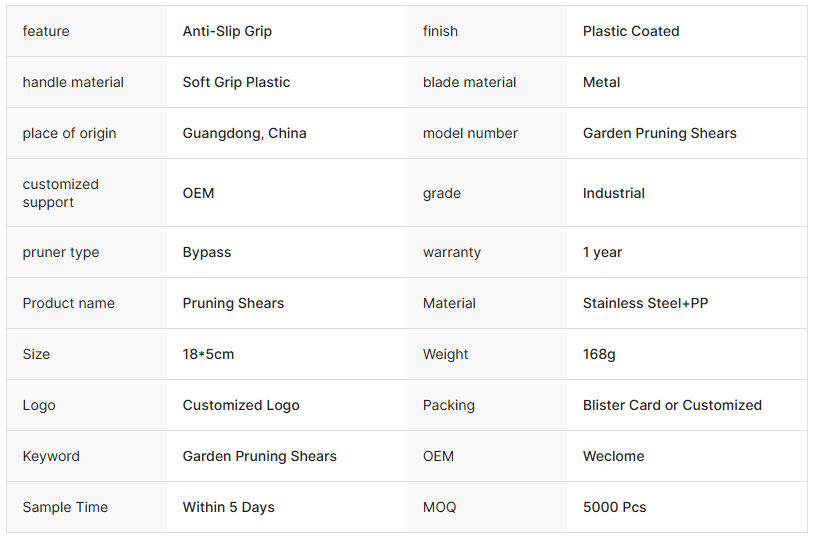Click the 'Product name' label
815x540 pixels.
tap(69, 303)
